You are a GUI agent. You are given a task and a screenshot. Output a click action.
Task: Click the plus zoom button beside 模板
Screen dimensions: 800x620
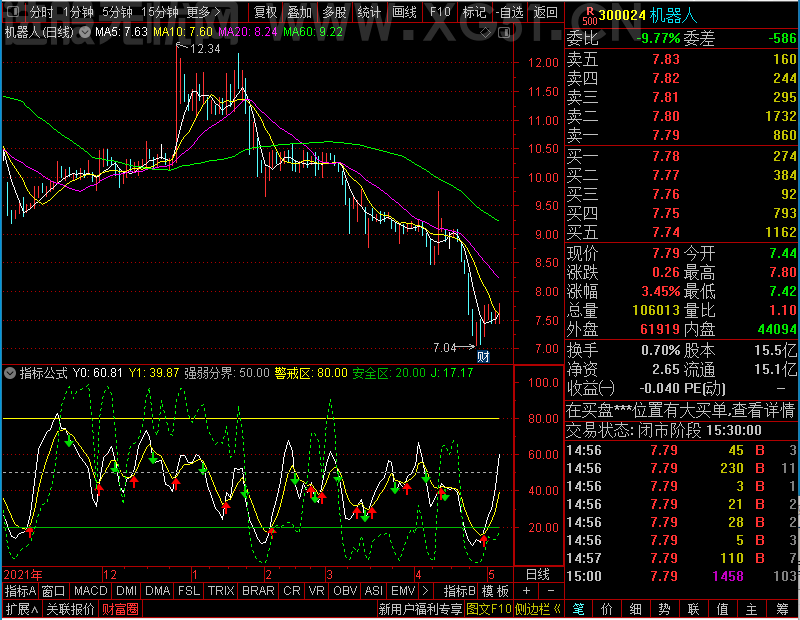click(x=527, y=591)
